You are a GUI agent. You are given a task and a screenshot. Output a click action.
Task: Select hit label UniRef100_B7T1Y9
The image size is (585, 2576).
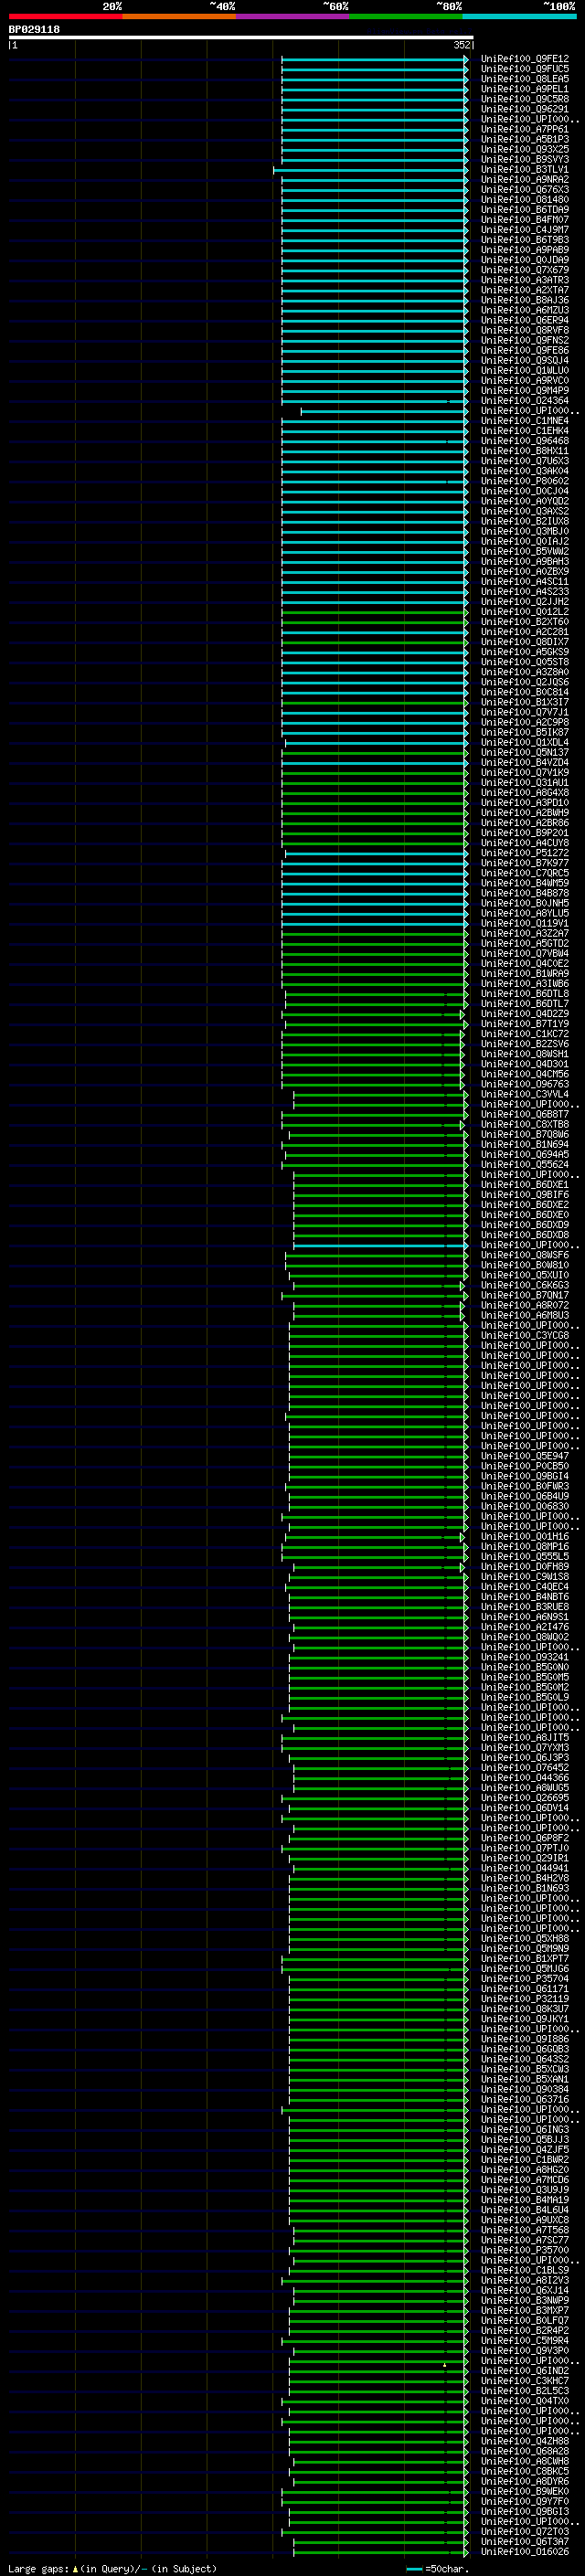[525, 1024]
